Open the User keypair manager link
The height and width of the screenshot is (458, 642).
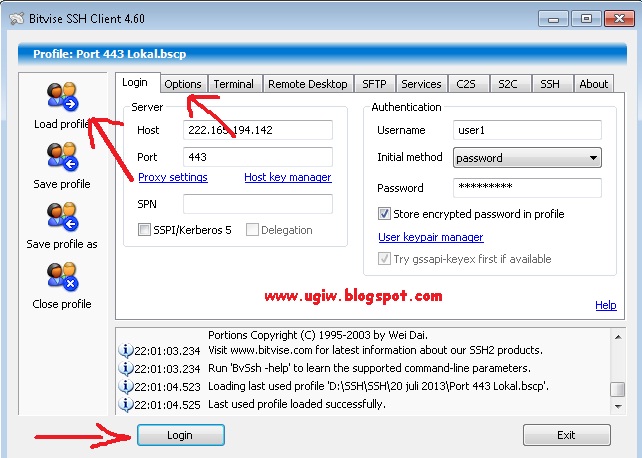431,237
